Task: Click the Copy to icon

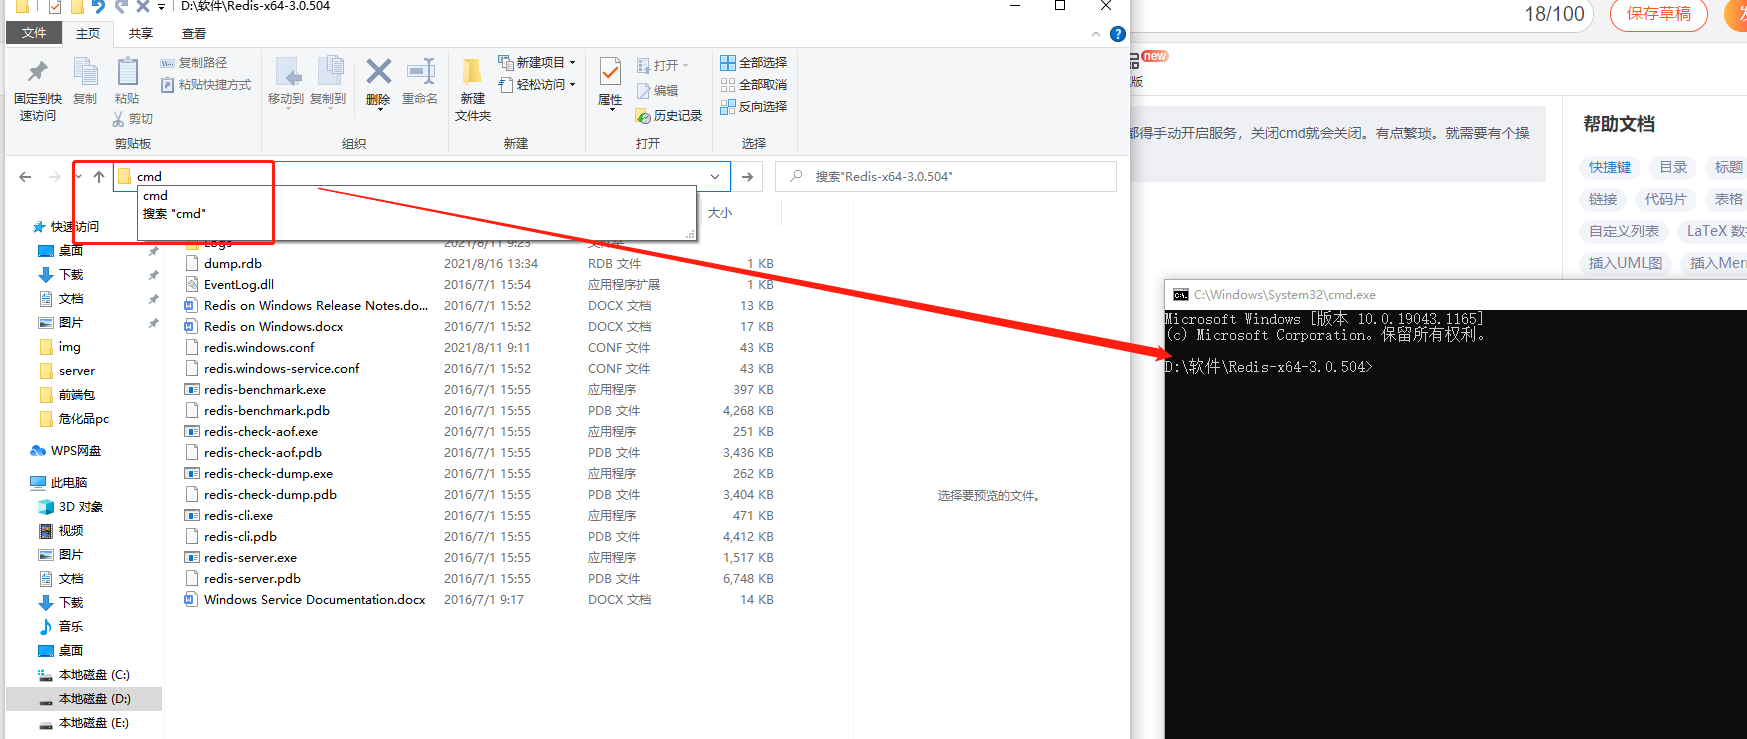Action: [x=328, y=81]
